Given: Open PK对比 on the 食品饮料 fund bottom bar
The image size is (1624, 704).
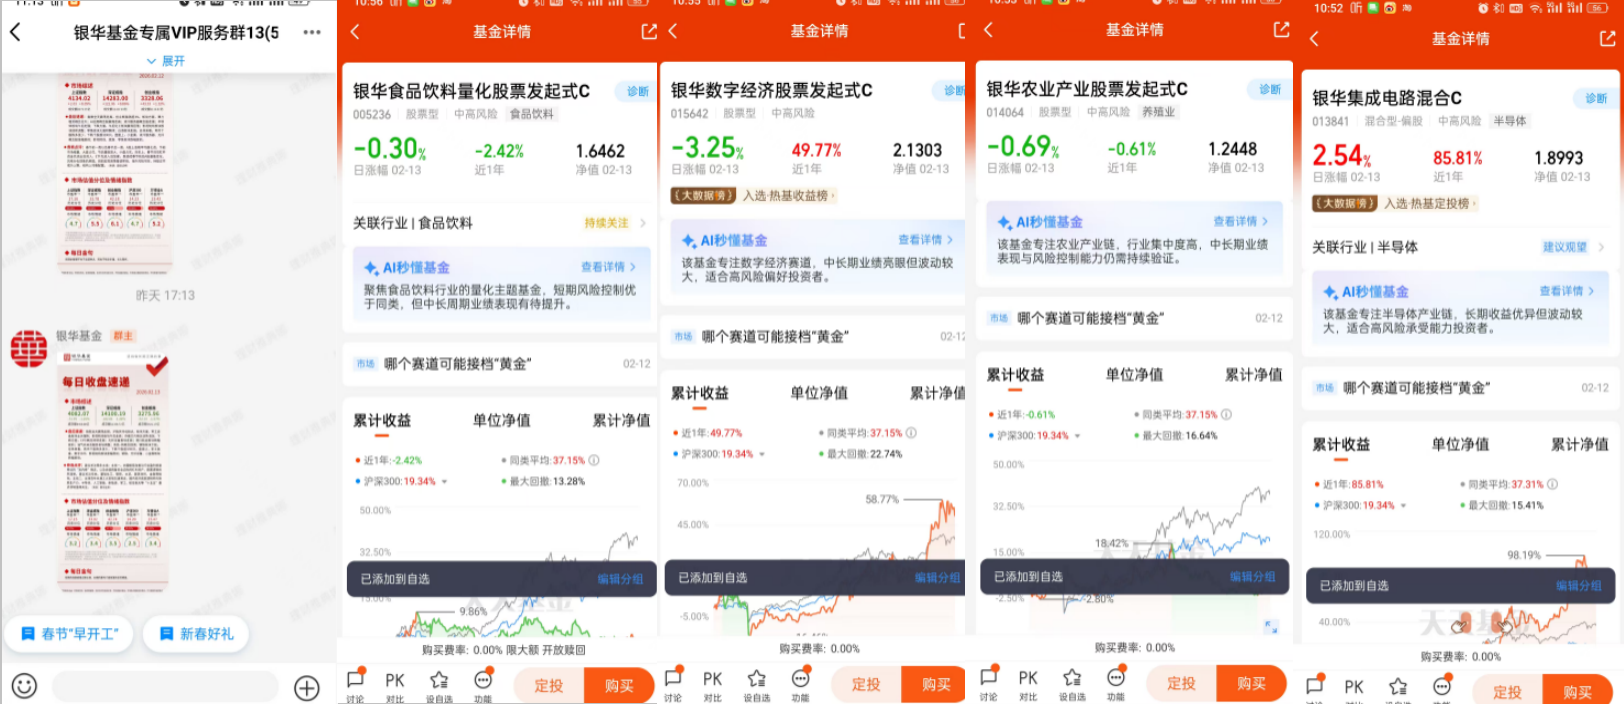Looking at the screenshot, I should point(395,685).
